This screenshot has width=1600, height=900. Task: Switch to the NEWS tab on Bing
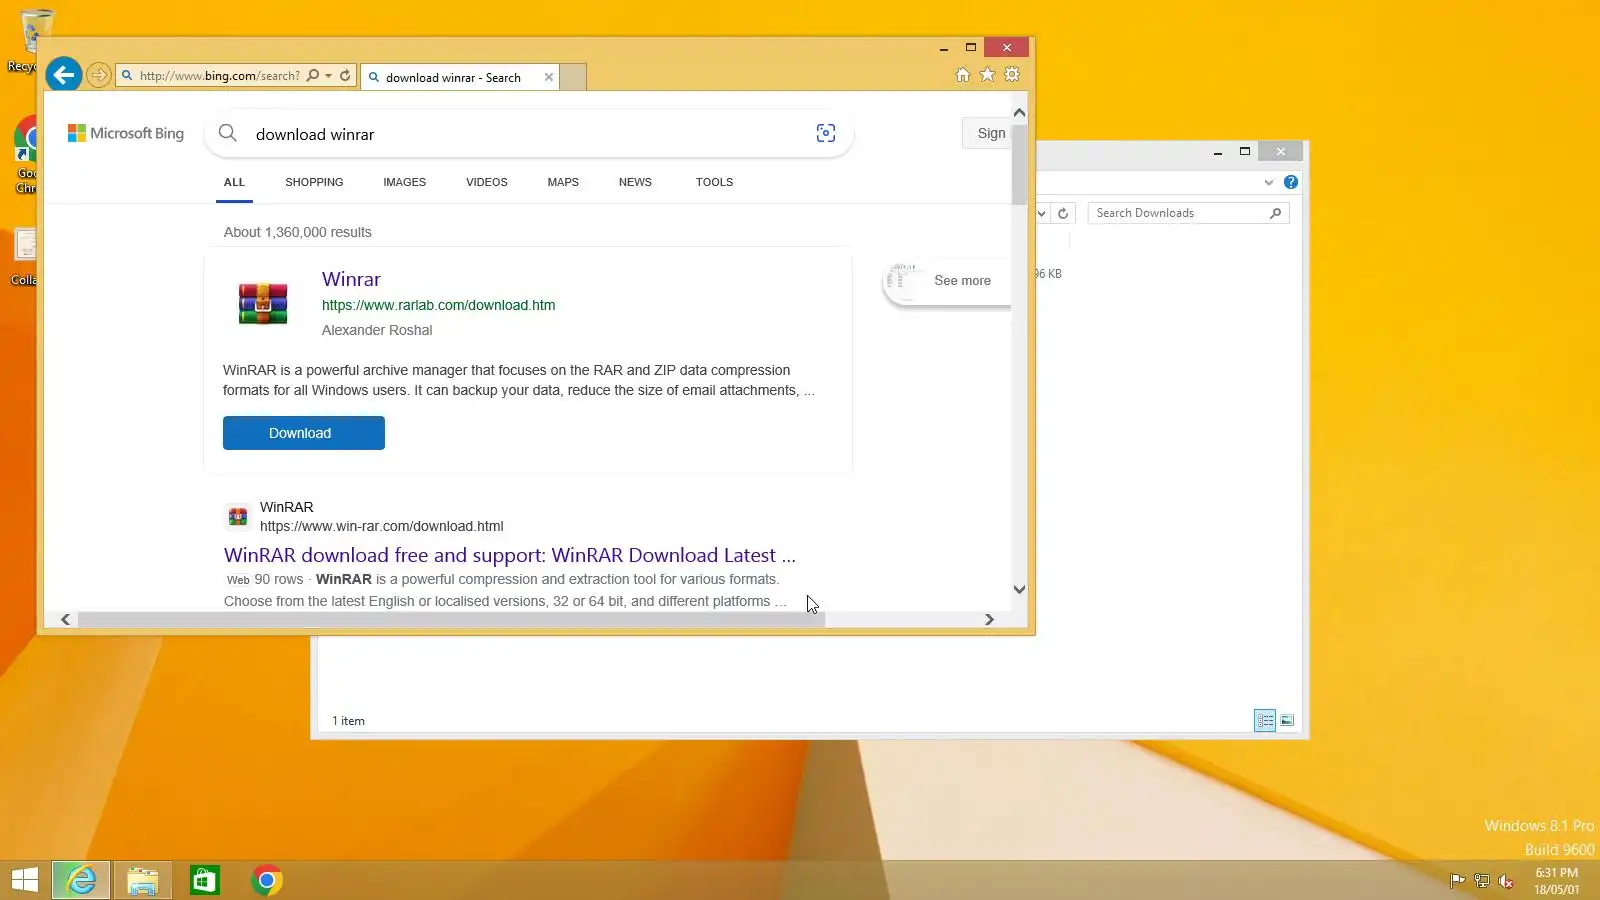click(x=635, y=182)
